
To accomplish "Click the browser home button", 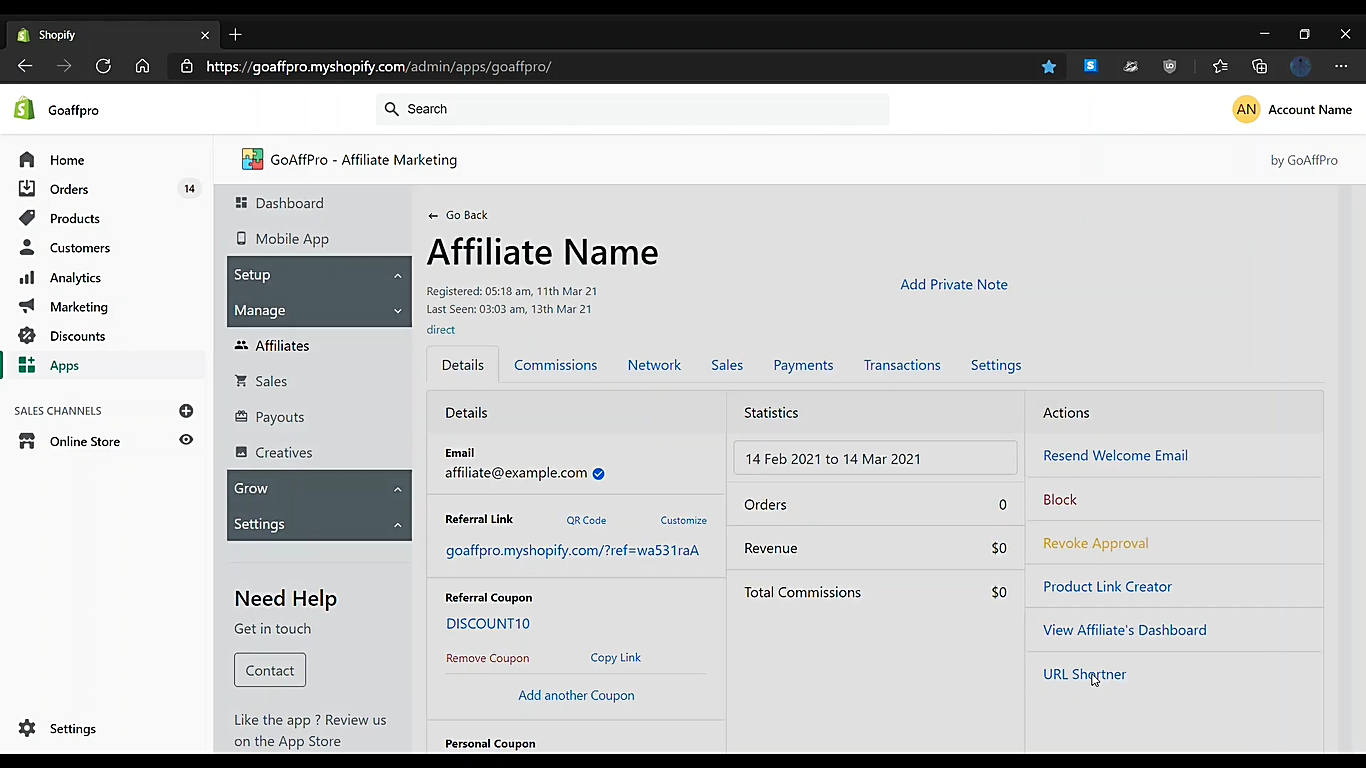I will (x=142, y=66).
